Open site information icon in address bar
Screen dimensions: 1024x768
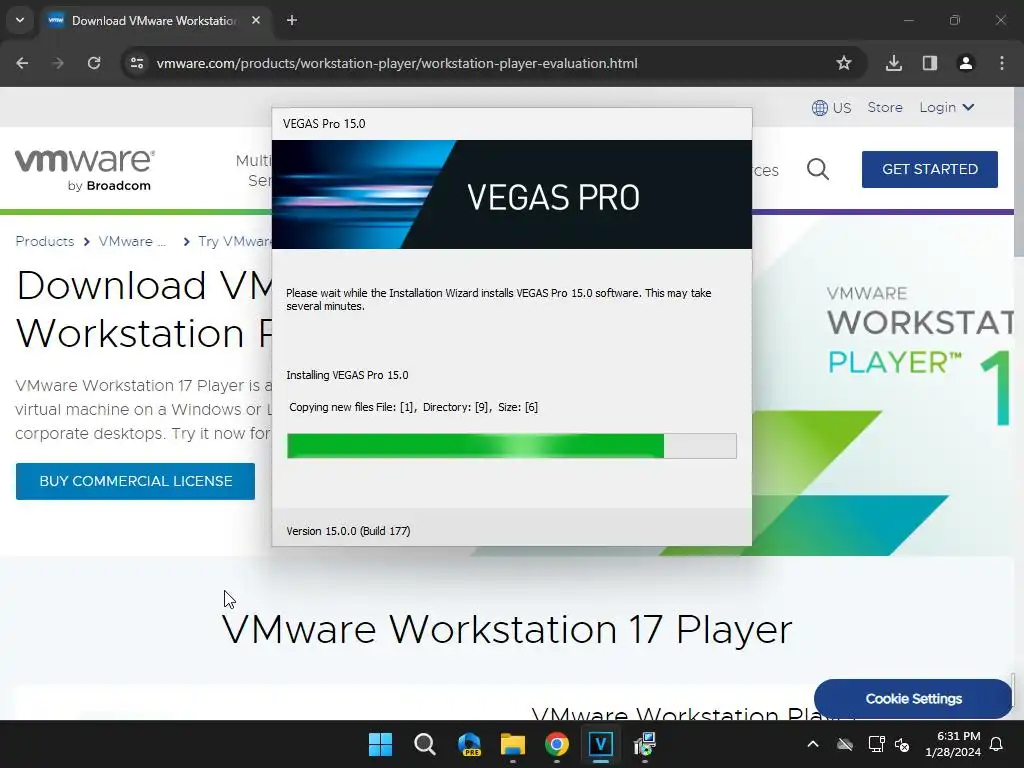137,63
